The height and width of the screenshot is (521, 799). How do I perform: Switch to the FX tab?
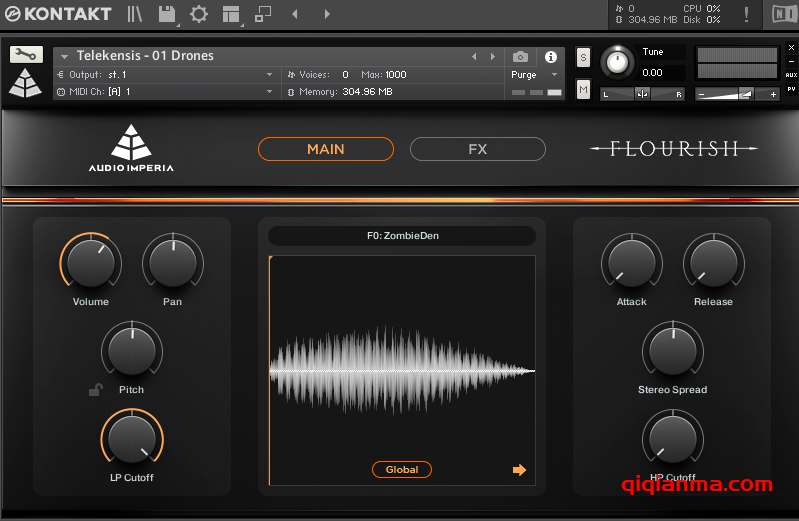(x=477, y=149)
